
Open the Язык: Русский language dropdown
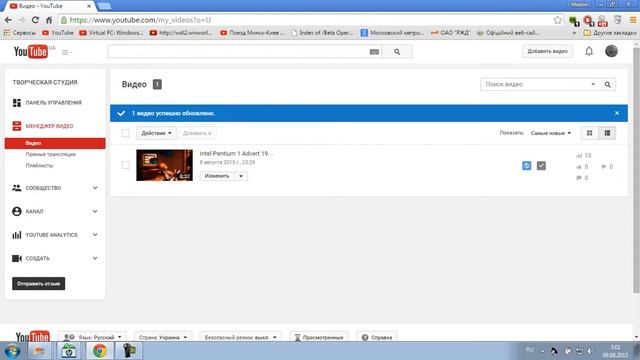click(x=92, y=337)
